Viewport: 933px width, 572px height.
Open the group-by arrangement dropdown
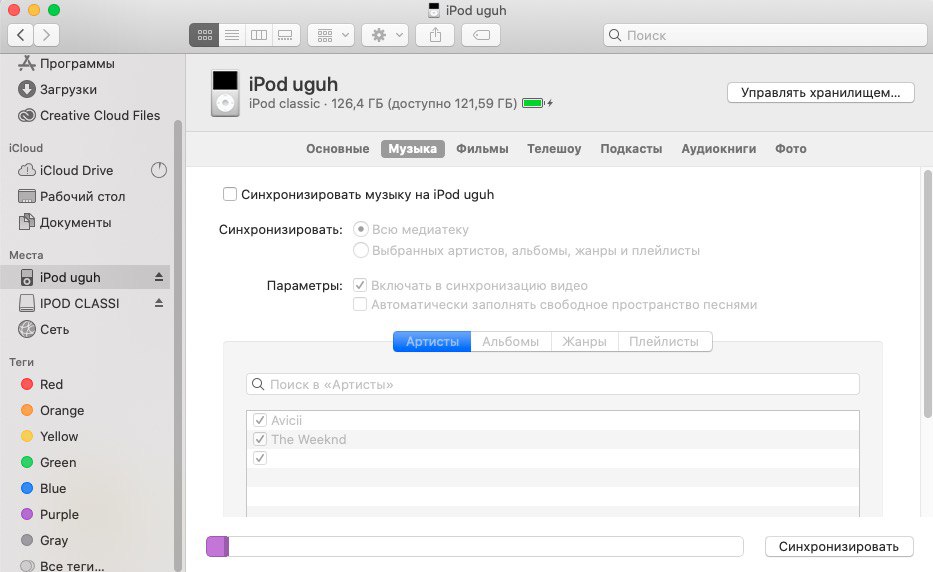[331, 35]
